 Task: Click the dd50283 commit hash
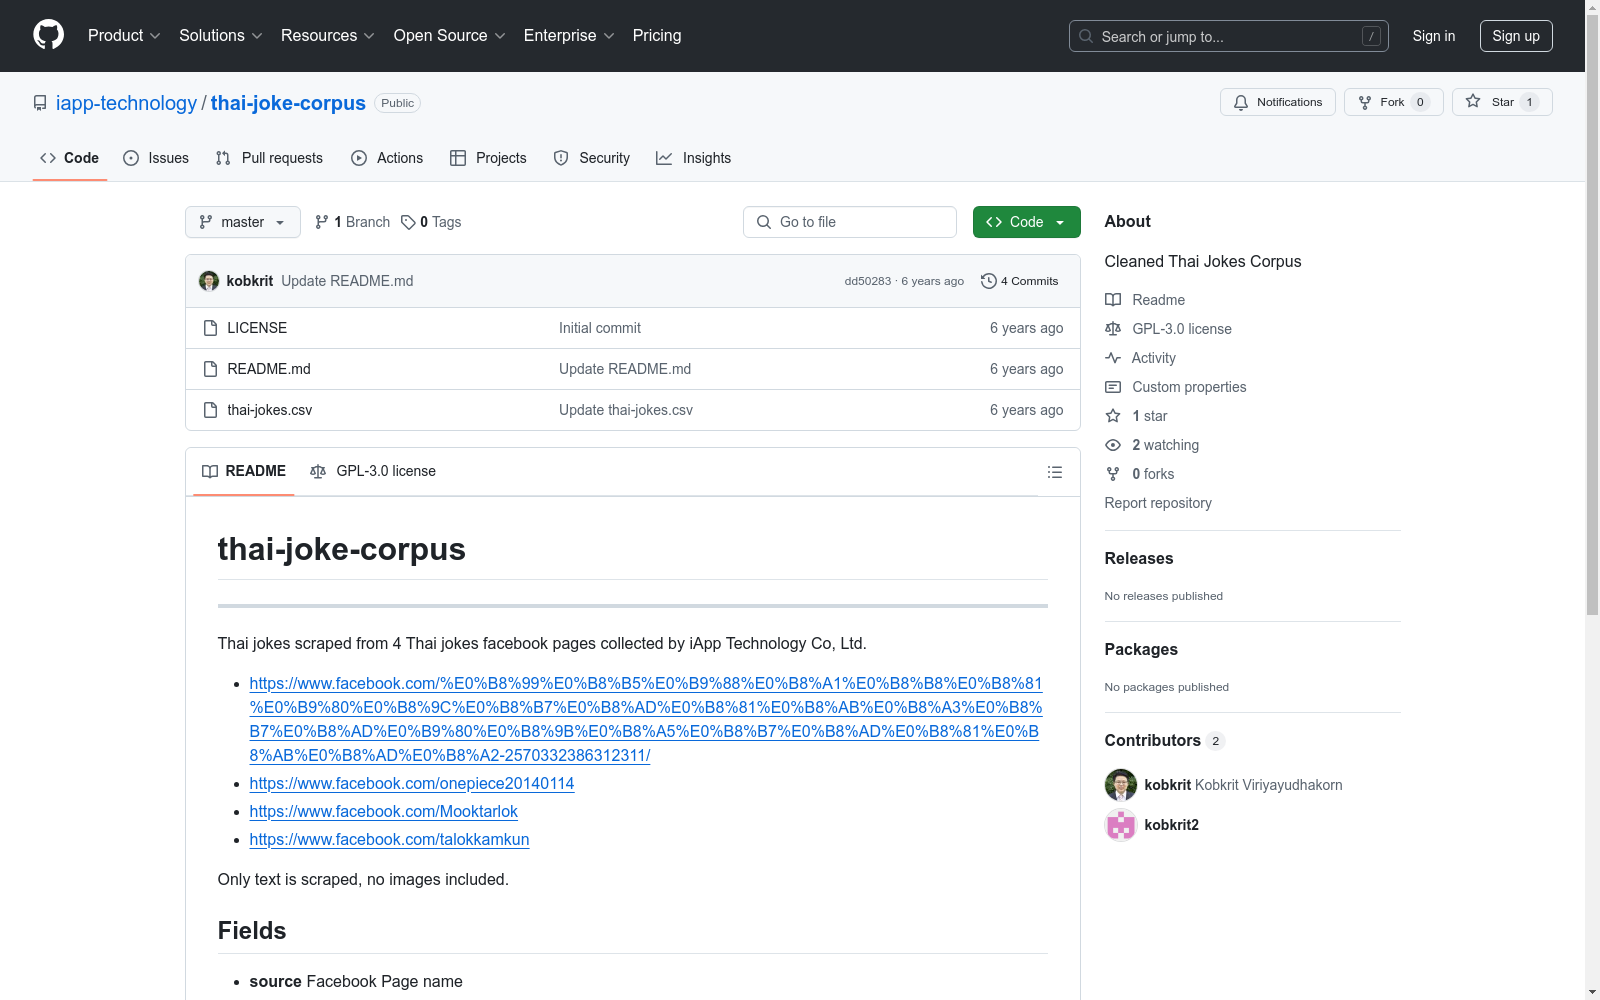click(868, 281)
